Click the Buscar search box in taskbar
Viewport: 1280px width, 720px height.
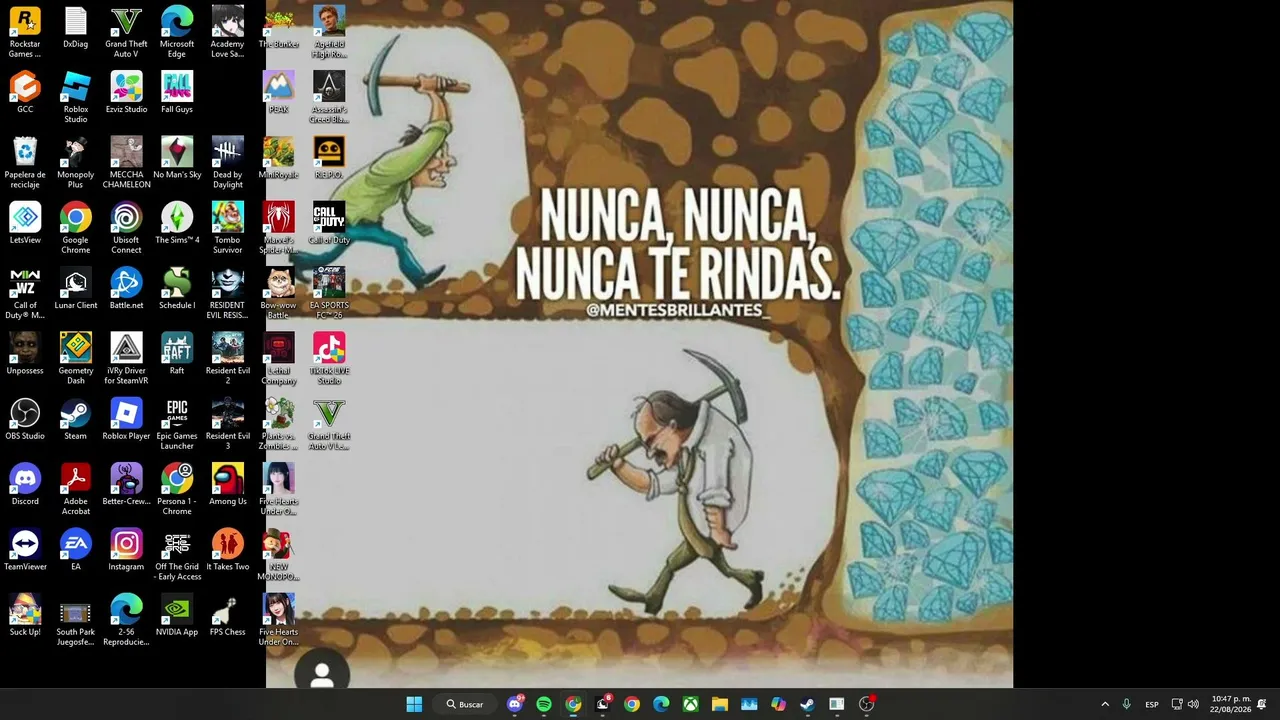pos(466,704)
